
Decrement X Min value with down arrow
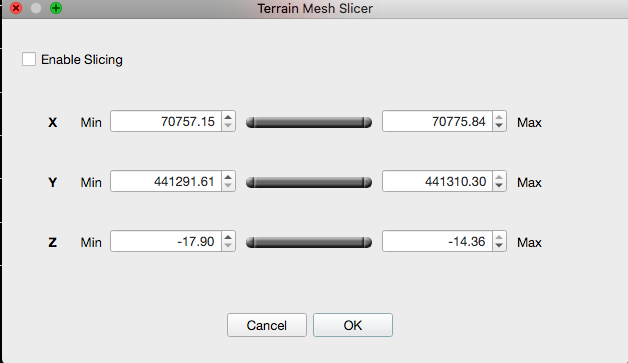228,125
